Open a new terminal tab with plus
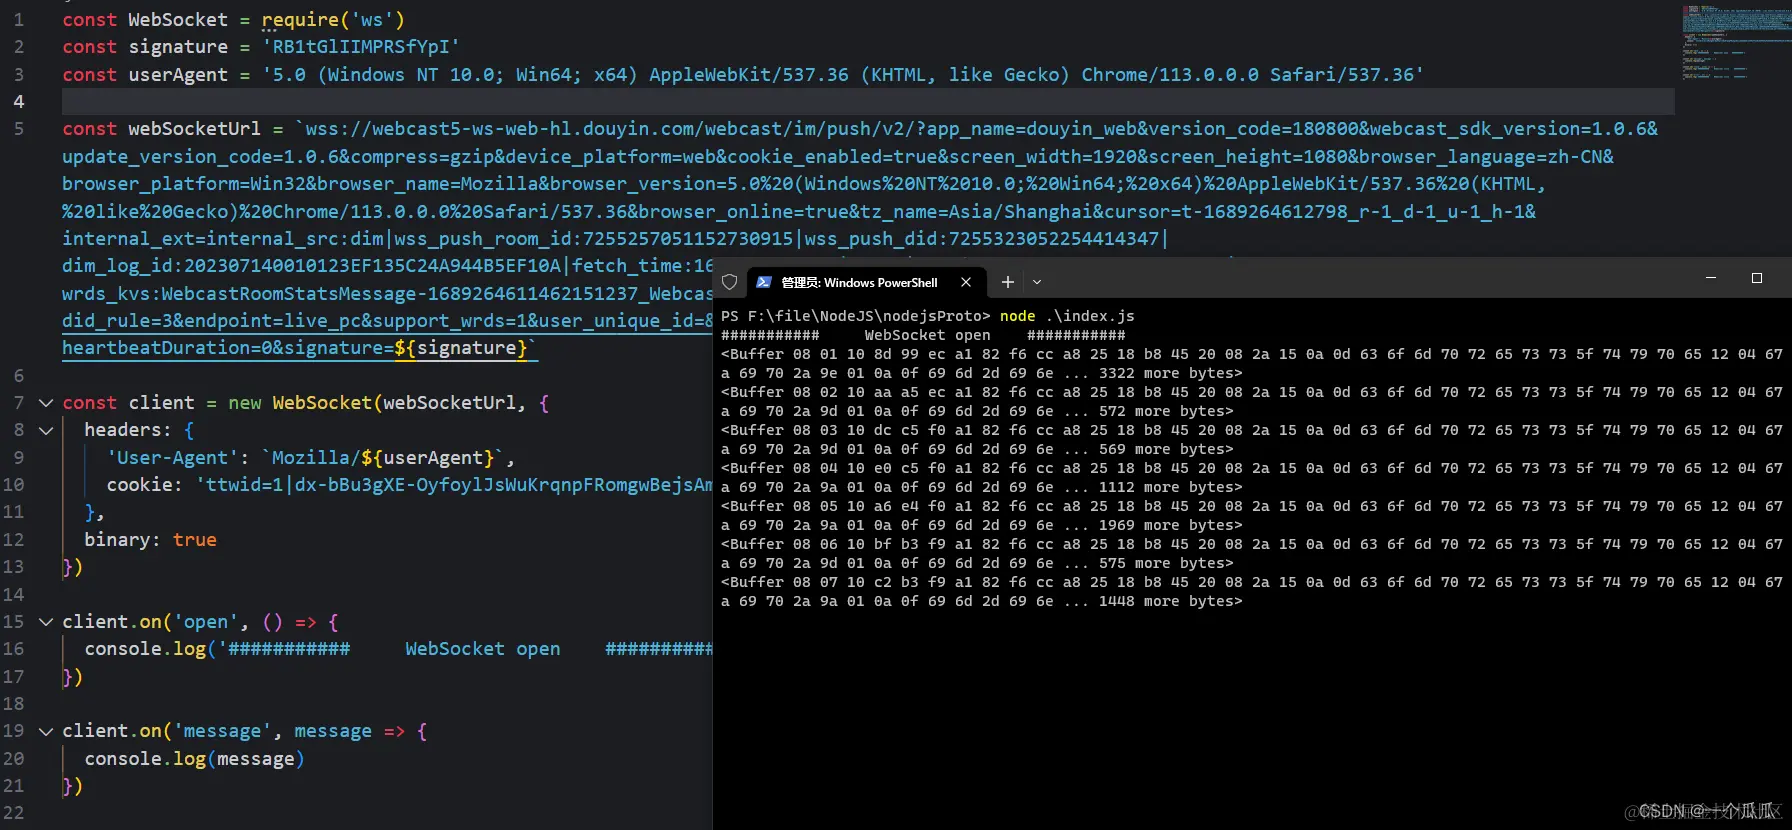The width and height of the screenshot is (1792, 830). click(x=1008, y=283)
